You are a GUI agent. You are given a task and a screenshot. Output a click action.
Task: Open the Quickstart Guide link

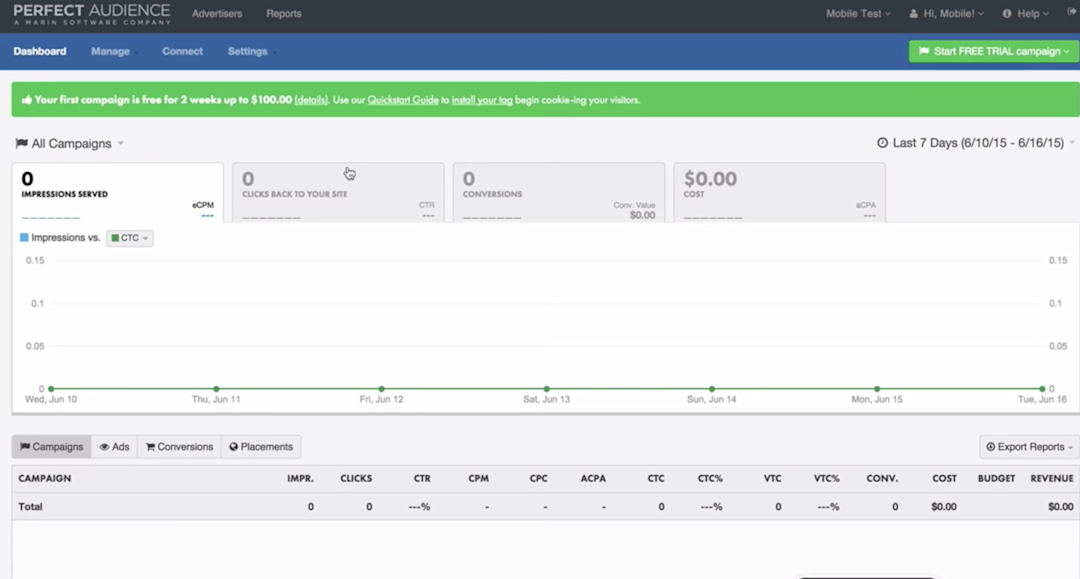(x=403, y=100)
